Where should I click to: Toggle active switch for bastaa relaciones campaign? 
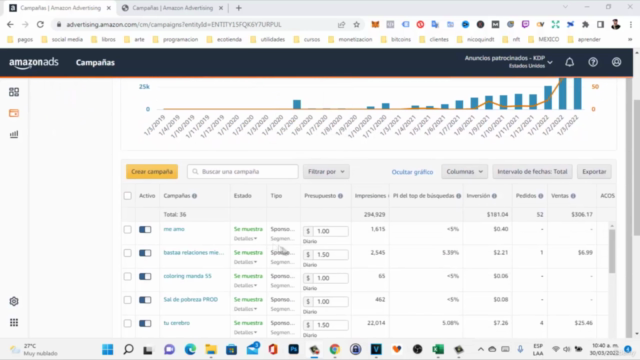coord(145,253)
